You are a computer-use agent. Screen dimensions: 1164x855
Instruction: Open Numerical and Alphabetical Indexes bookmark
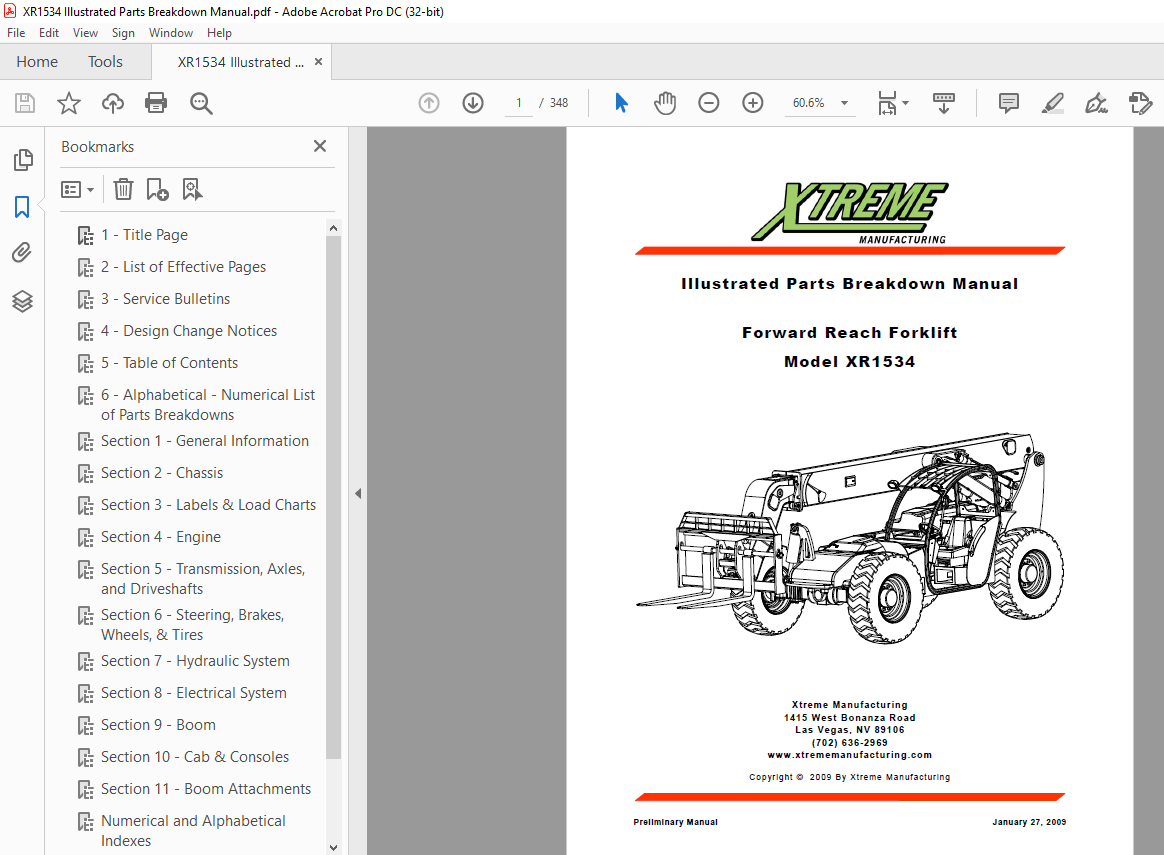point(194,831)
